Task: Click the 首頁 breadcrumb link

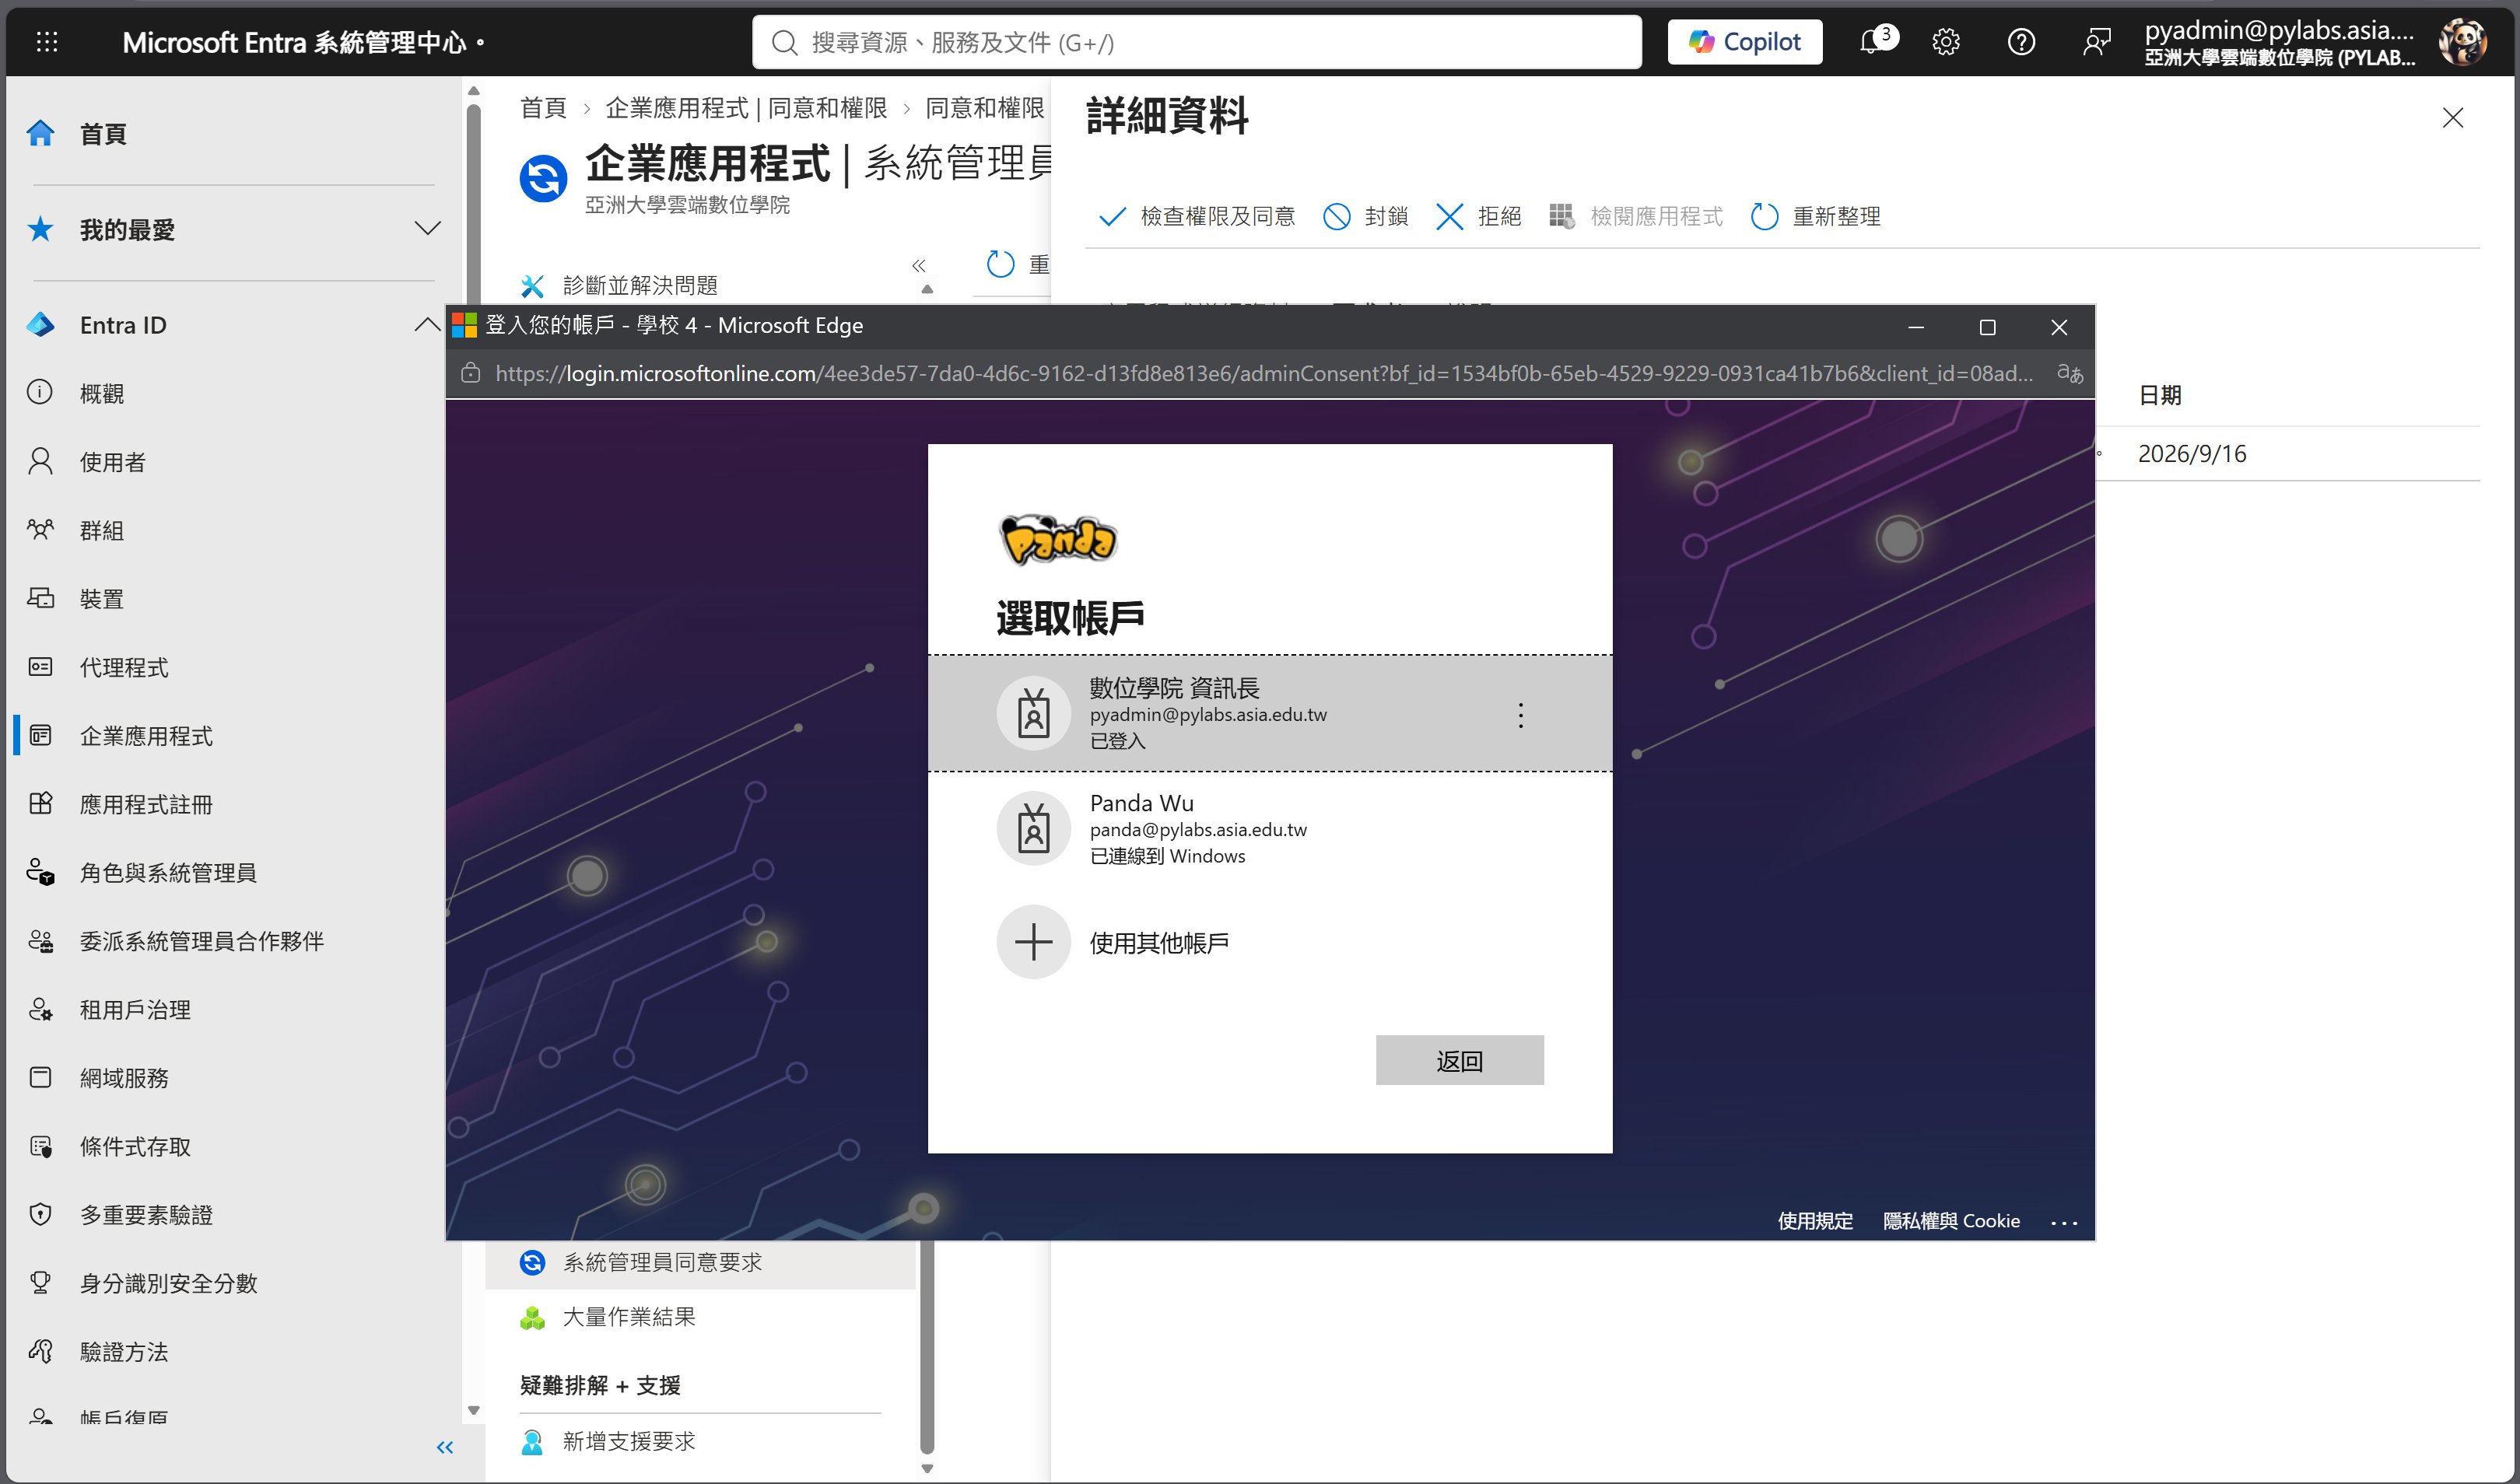Action: click(543, 108)
